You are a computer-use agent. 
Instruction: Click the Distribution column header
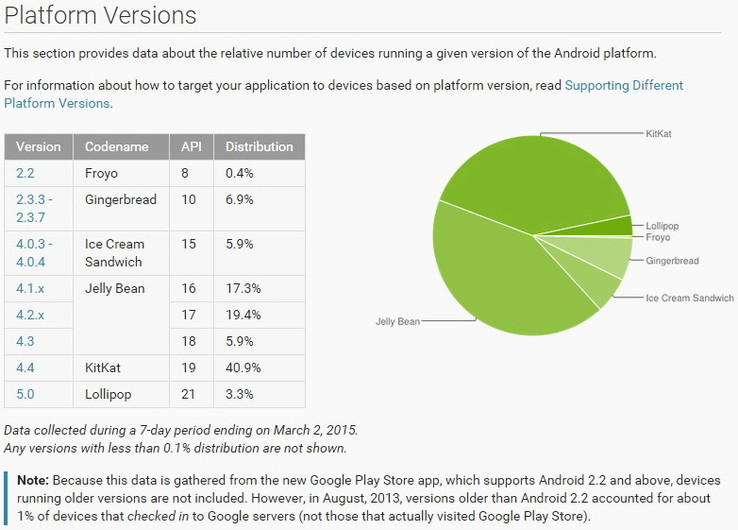tap(259, 146)
